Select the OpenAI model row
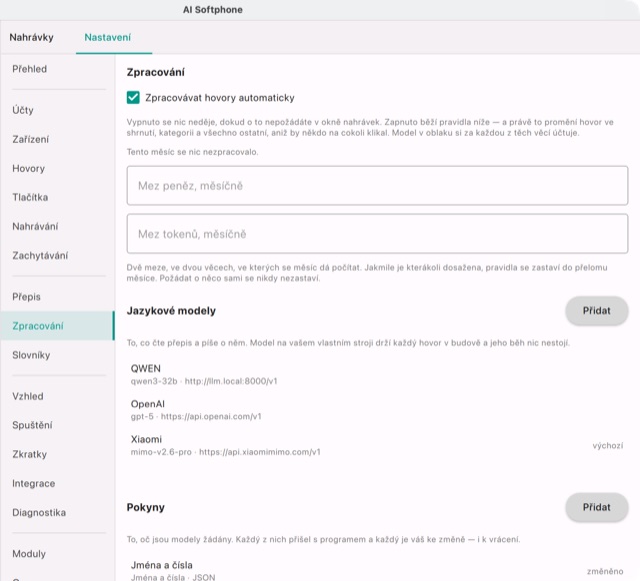Image resolution: width=640 pixels, height=581 pixels. tap(377, 410)
